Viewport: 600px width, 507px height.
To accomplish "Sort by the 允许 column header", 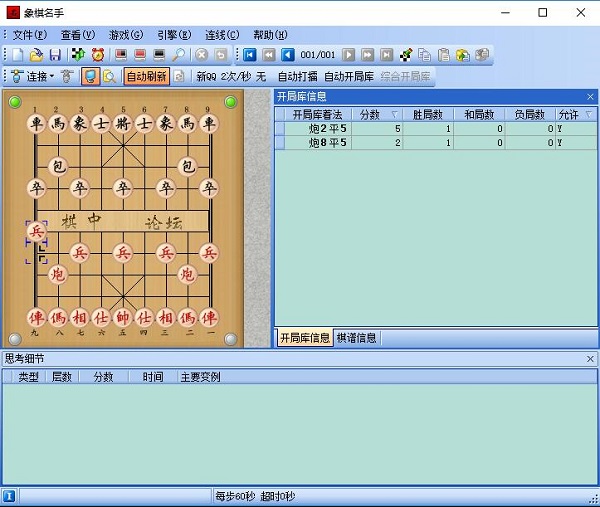I will tap(576, 114).
